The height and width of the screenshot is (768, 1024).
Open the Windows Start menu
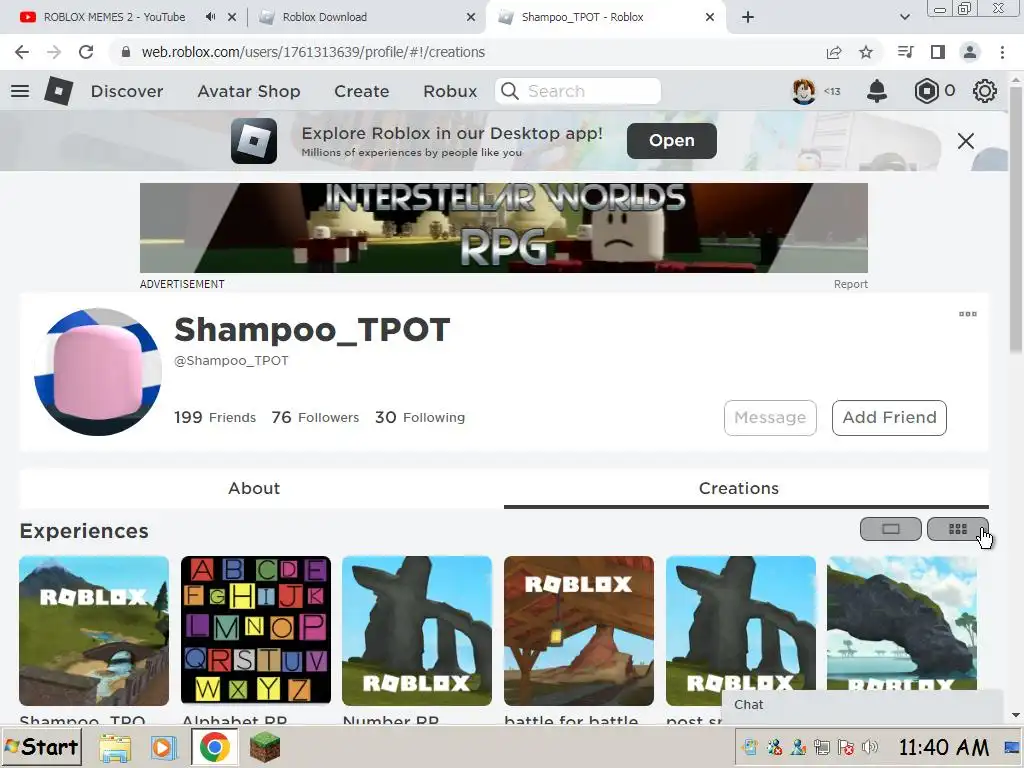pyautogui.click(x=42, y=746)
